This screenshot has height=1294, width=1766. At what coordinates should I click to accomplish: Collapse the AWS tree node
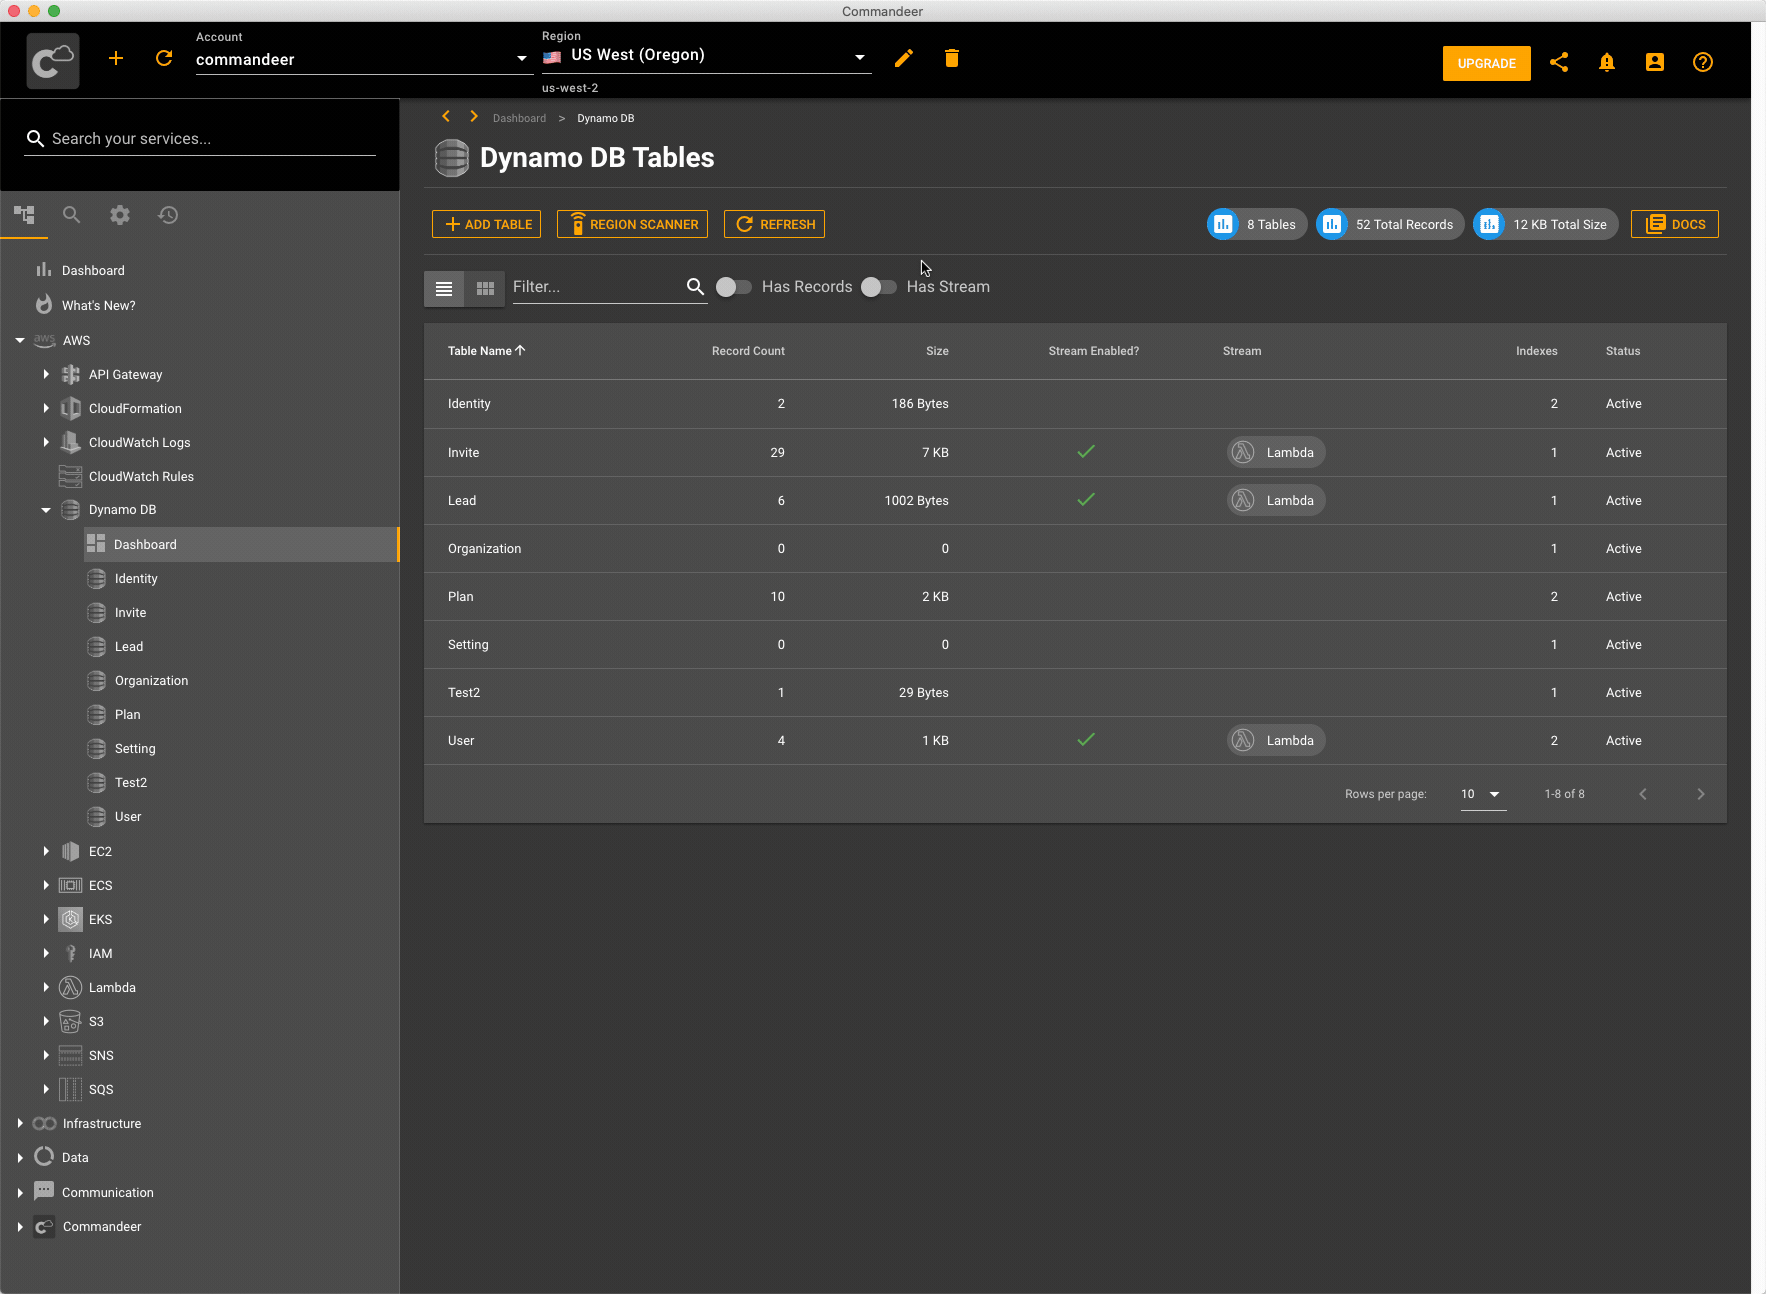pyautogui.click(x=20, y=340)
